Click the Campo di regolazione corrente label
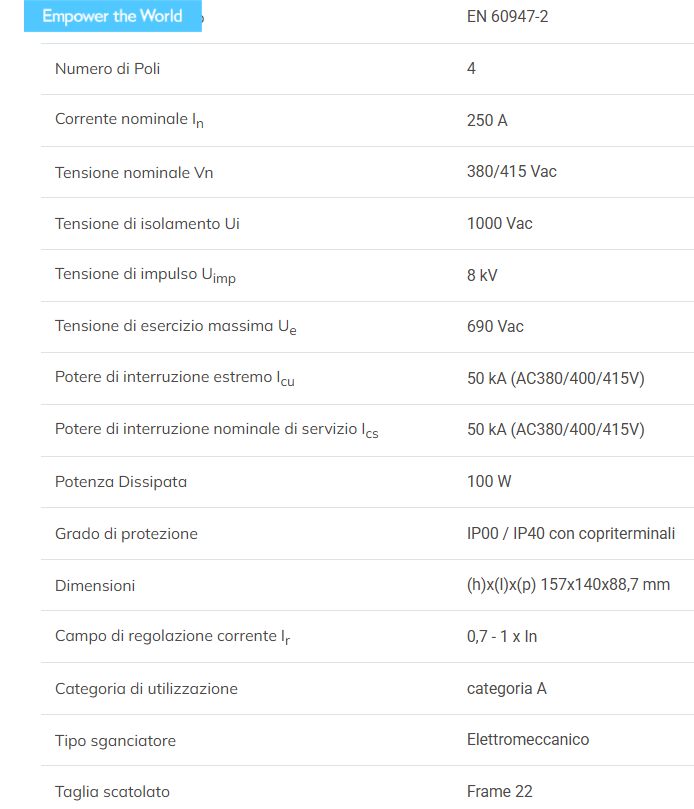This screenshot has height=809, width=694. [172, 637]
